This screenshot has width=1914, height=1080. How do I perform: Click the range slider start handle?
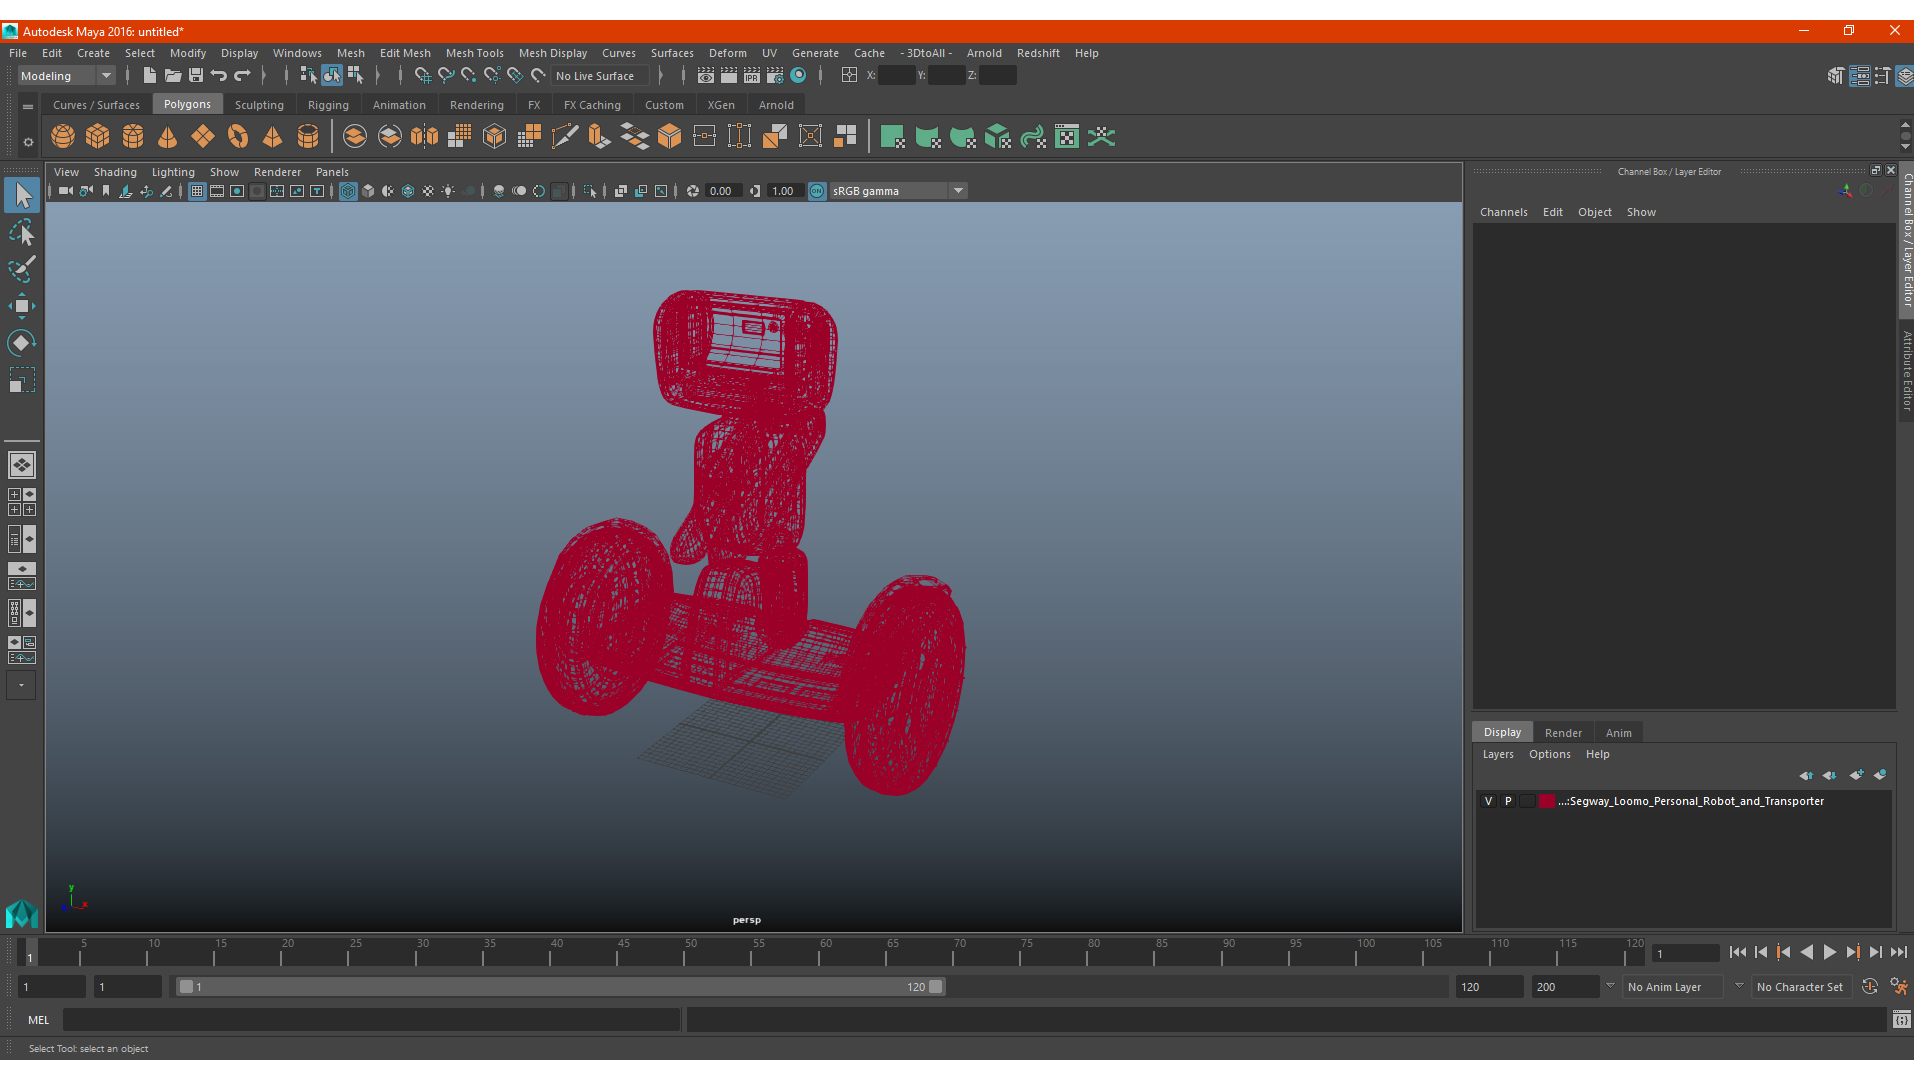[x=186, y=987]
